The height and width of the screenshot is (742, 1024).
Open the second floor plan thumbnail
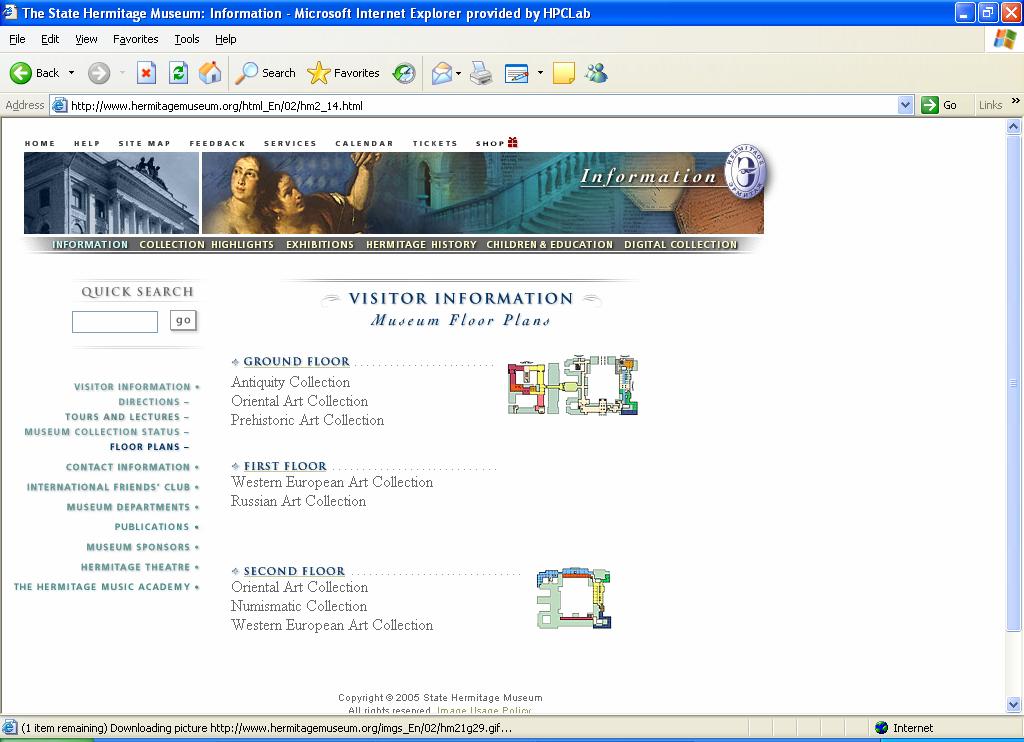coord(573,598)
